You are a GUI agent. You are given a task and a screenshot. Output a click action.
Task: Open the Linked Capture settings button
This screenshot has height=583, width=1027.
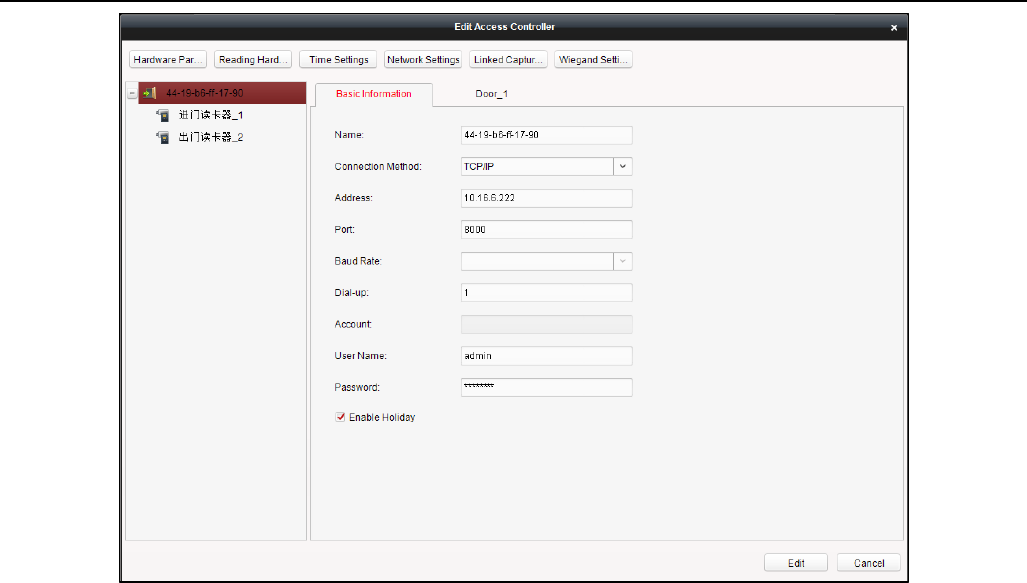[508, 60]
